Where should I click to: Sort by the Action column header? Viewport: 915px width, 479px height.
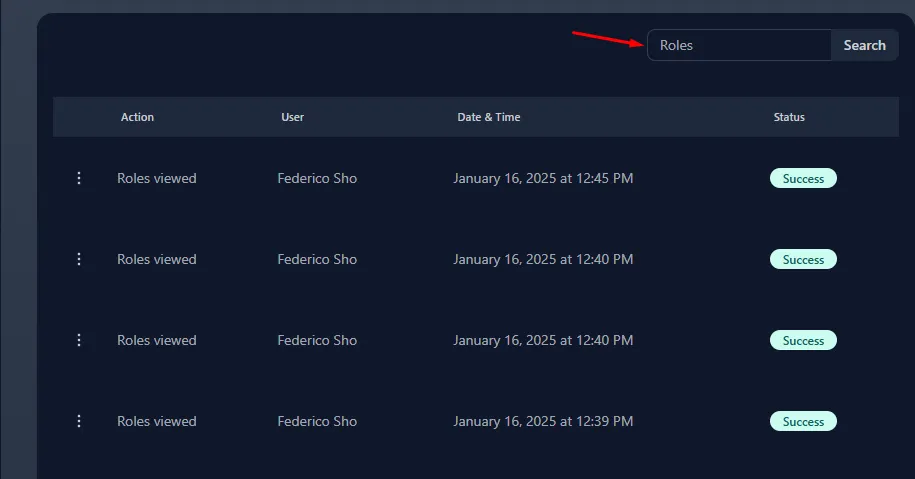tap(137, 117)
